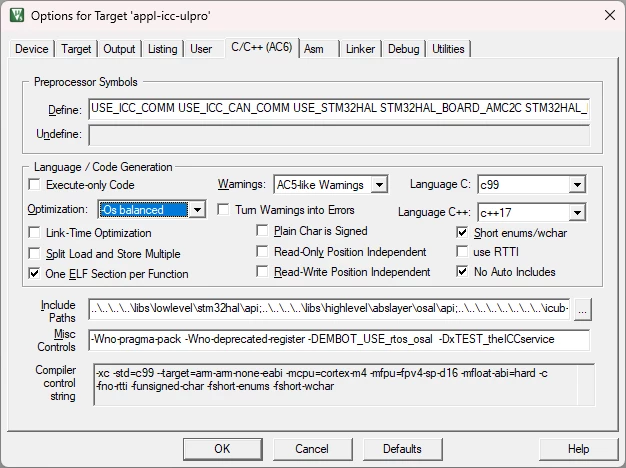This screenshot has width=626, height=468.
Task: Click the Define preprocessor symbols field
Action: [x=339, y=109]
